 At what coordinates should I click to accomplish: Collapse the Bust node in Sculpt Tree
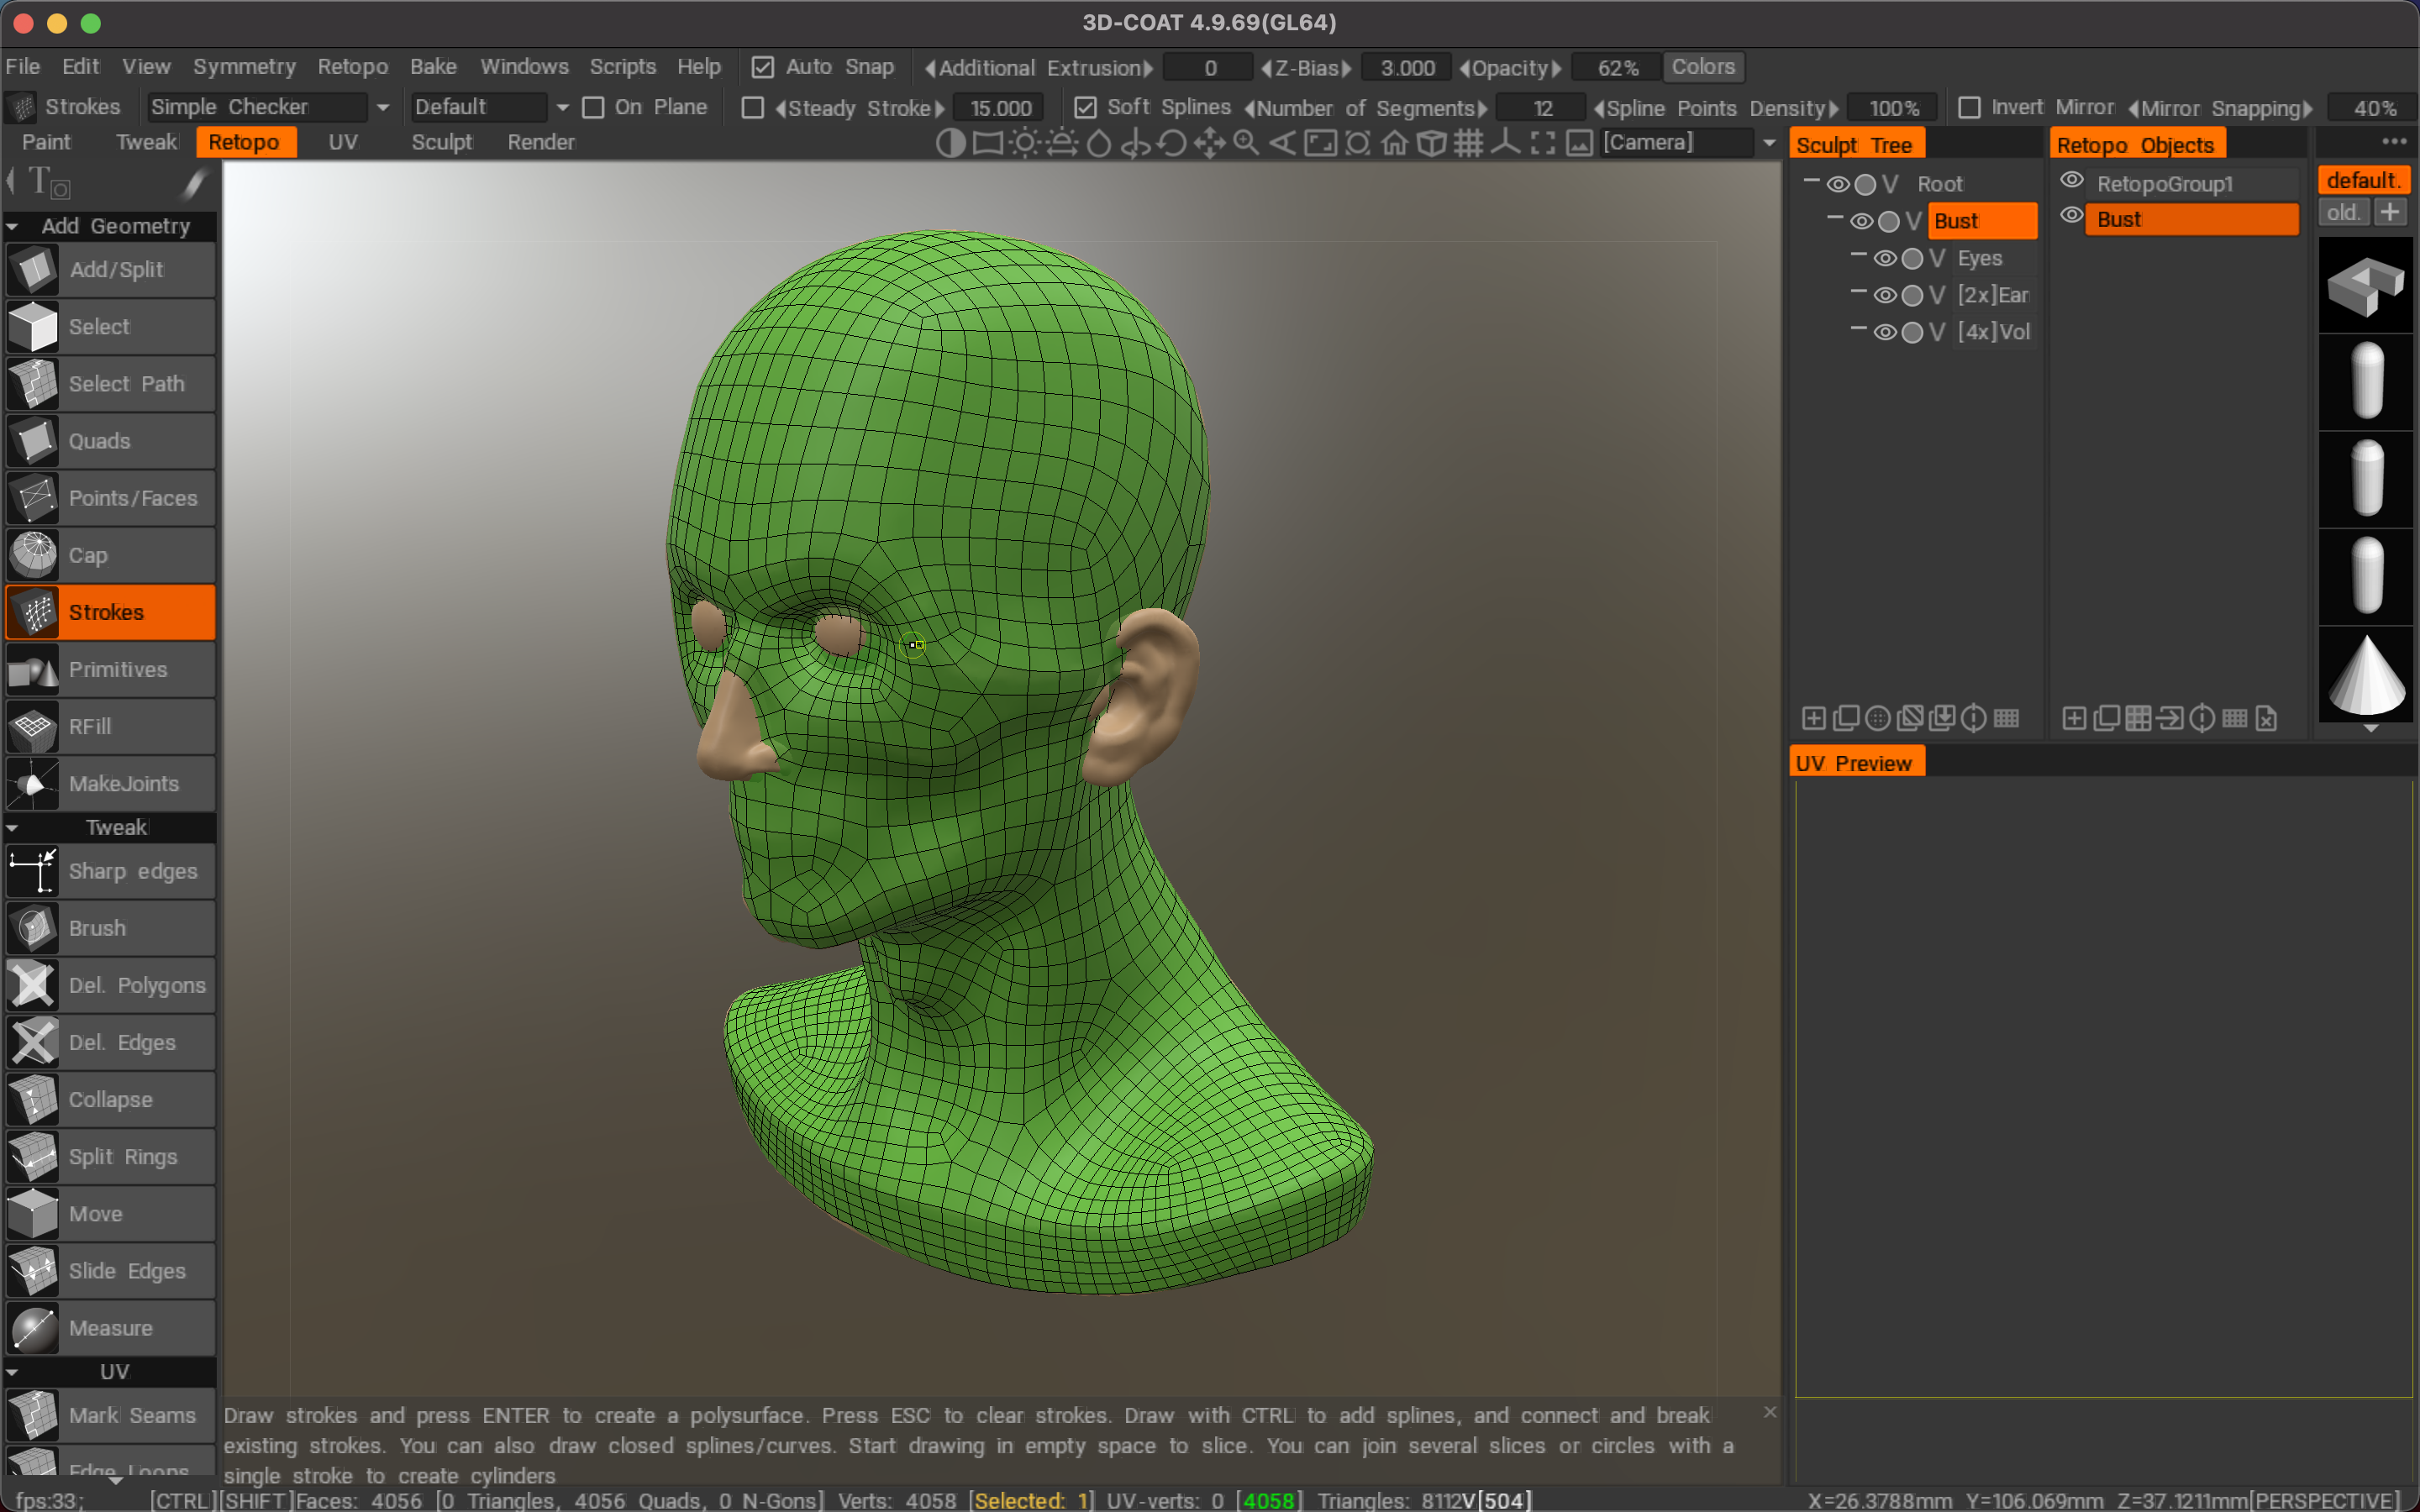(1835, 218)
